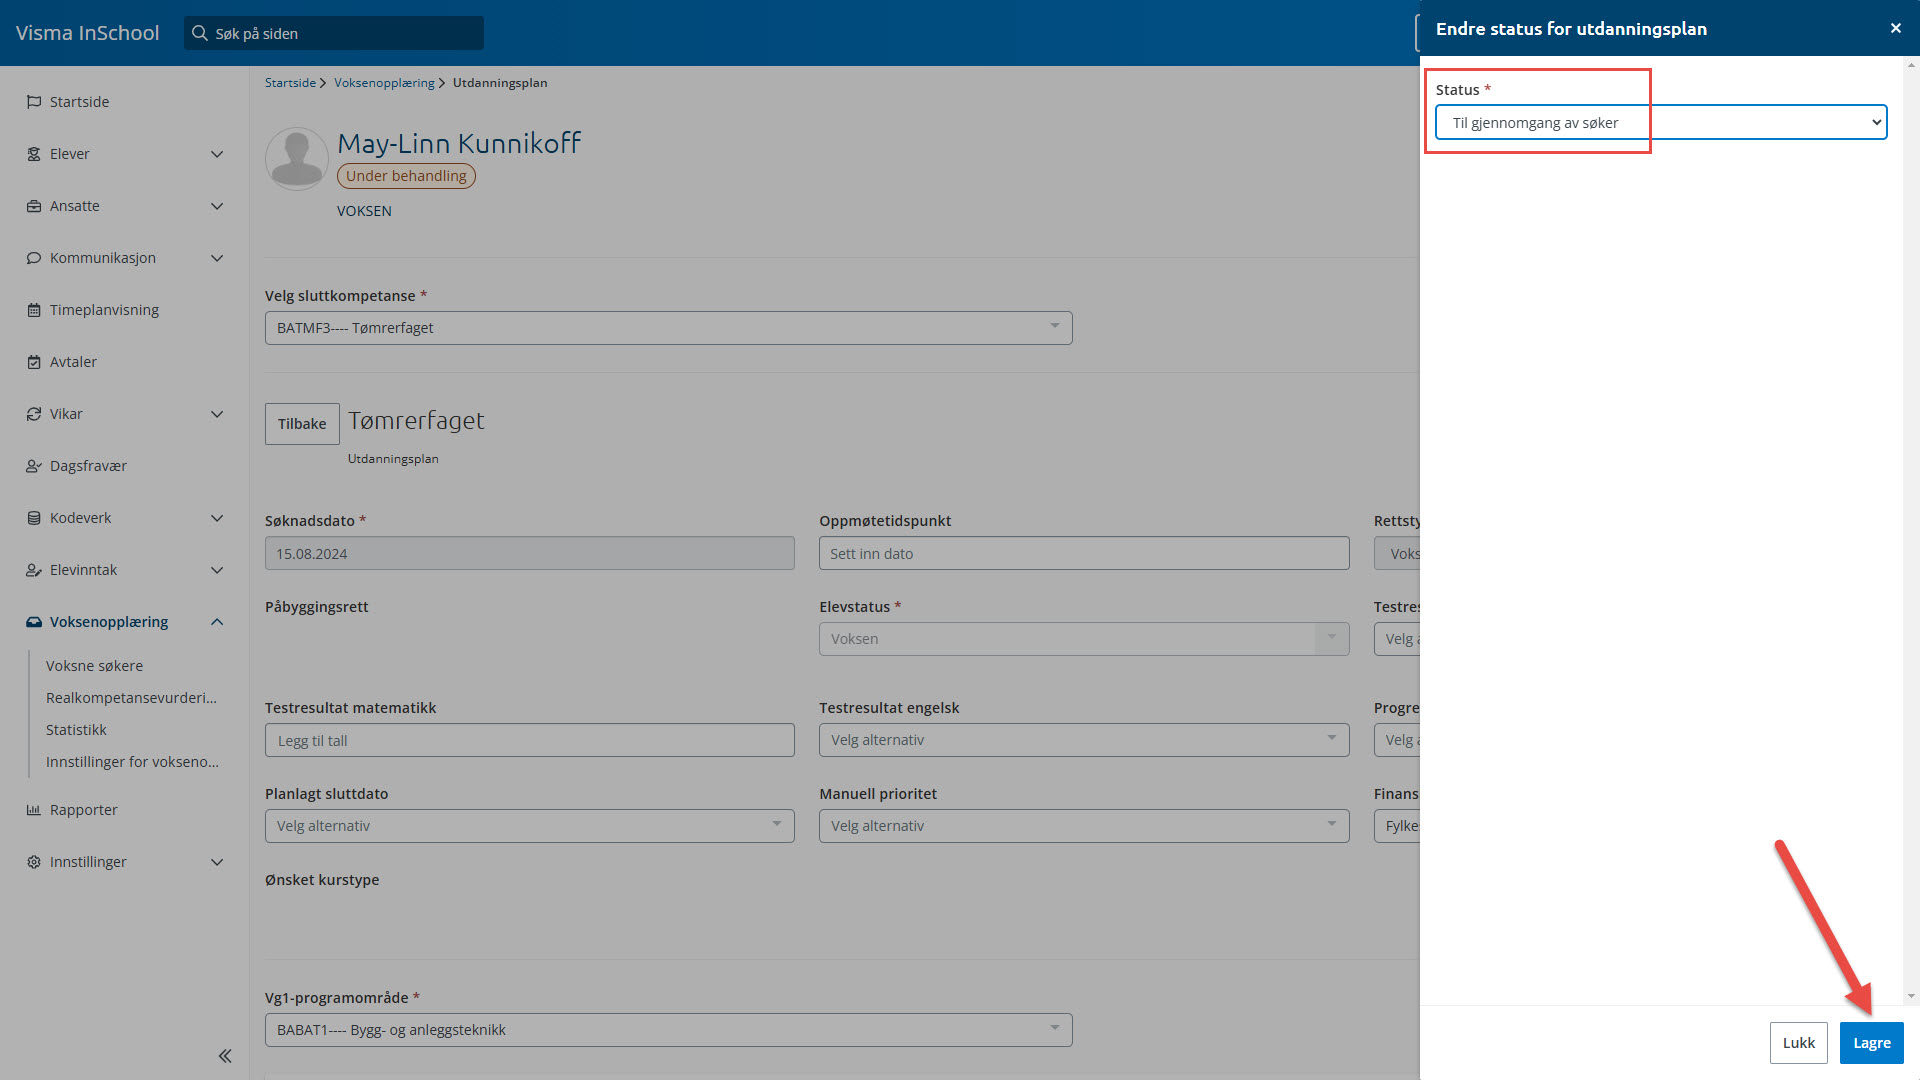1920x1080 pixels.
Task: Click the Startside flag icon in sidebar
Action: point(34,102)
